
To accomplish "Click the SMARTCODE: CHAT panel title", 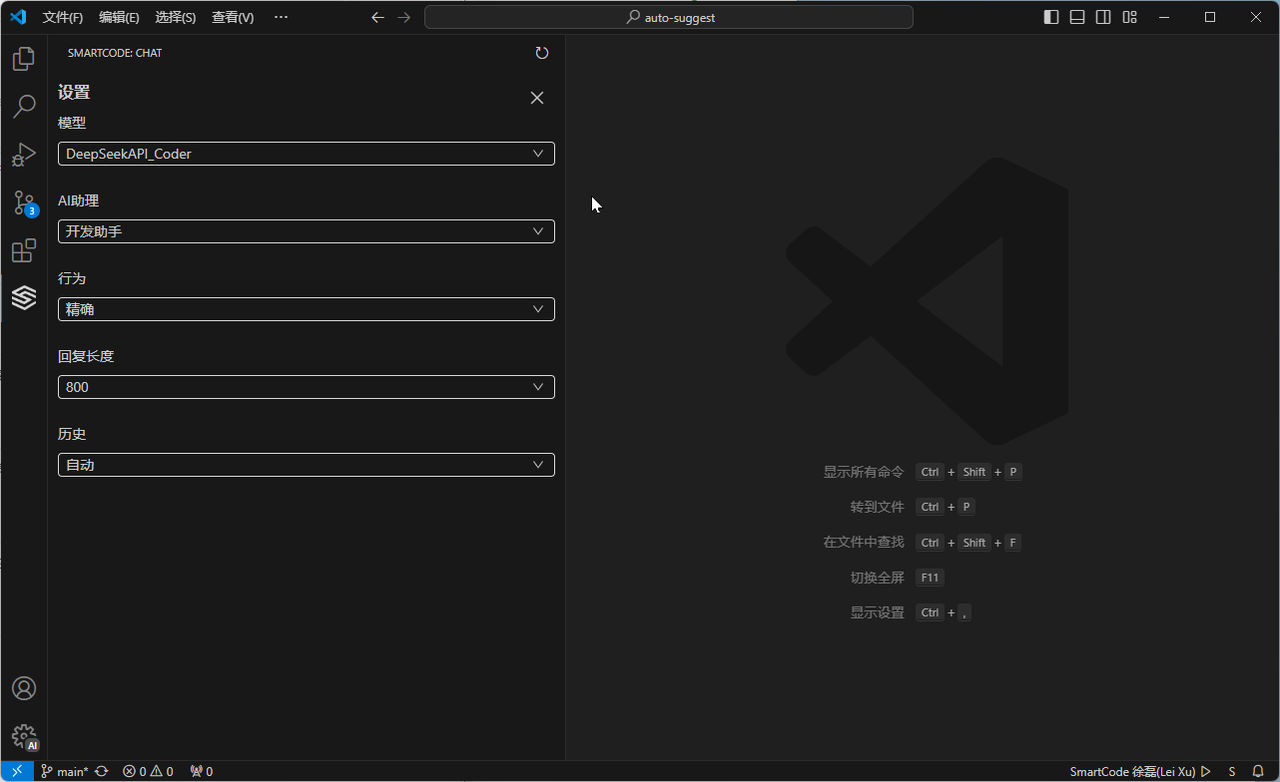I will [x=115, y=53].
